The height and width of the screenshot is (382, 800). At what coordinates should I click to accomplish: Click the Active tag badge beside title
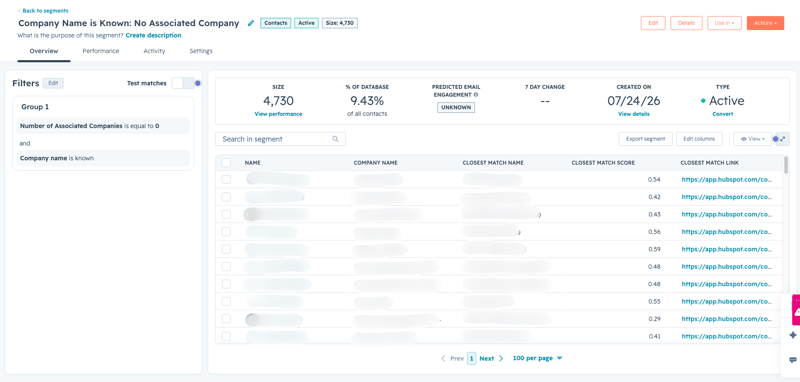coord(307,23)
